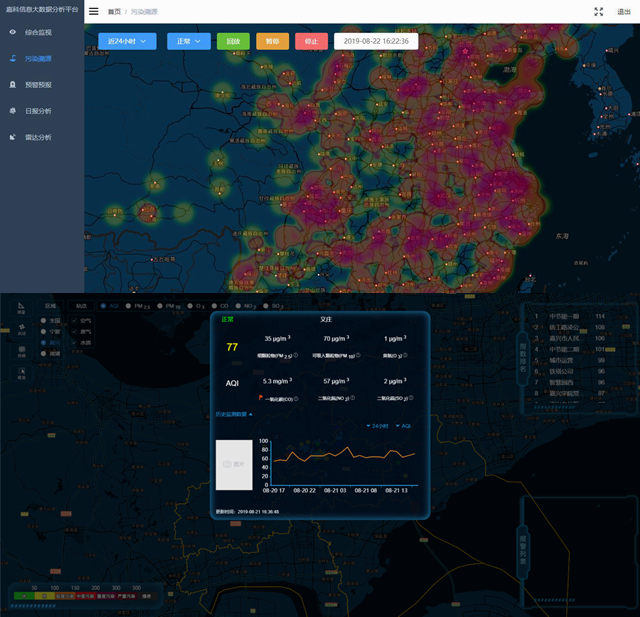The width and height of the screenshot is (640, 617).
Task: Click the 日报分析 icon in the sidebar
Action: [13, 111]
